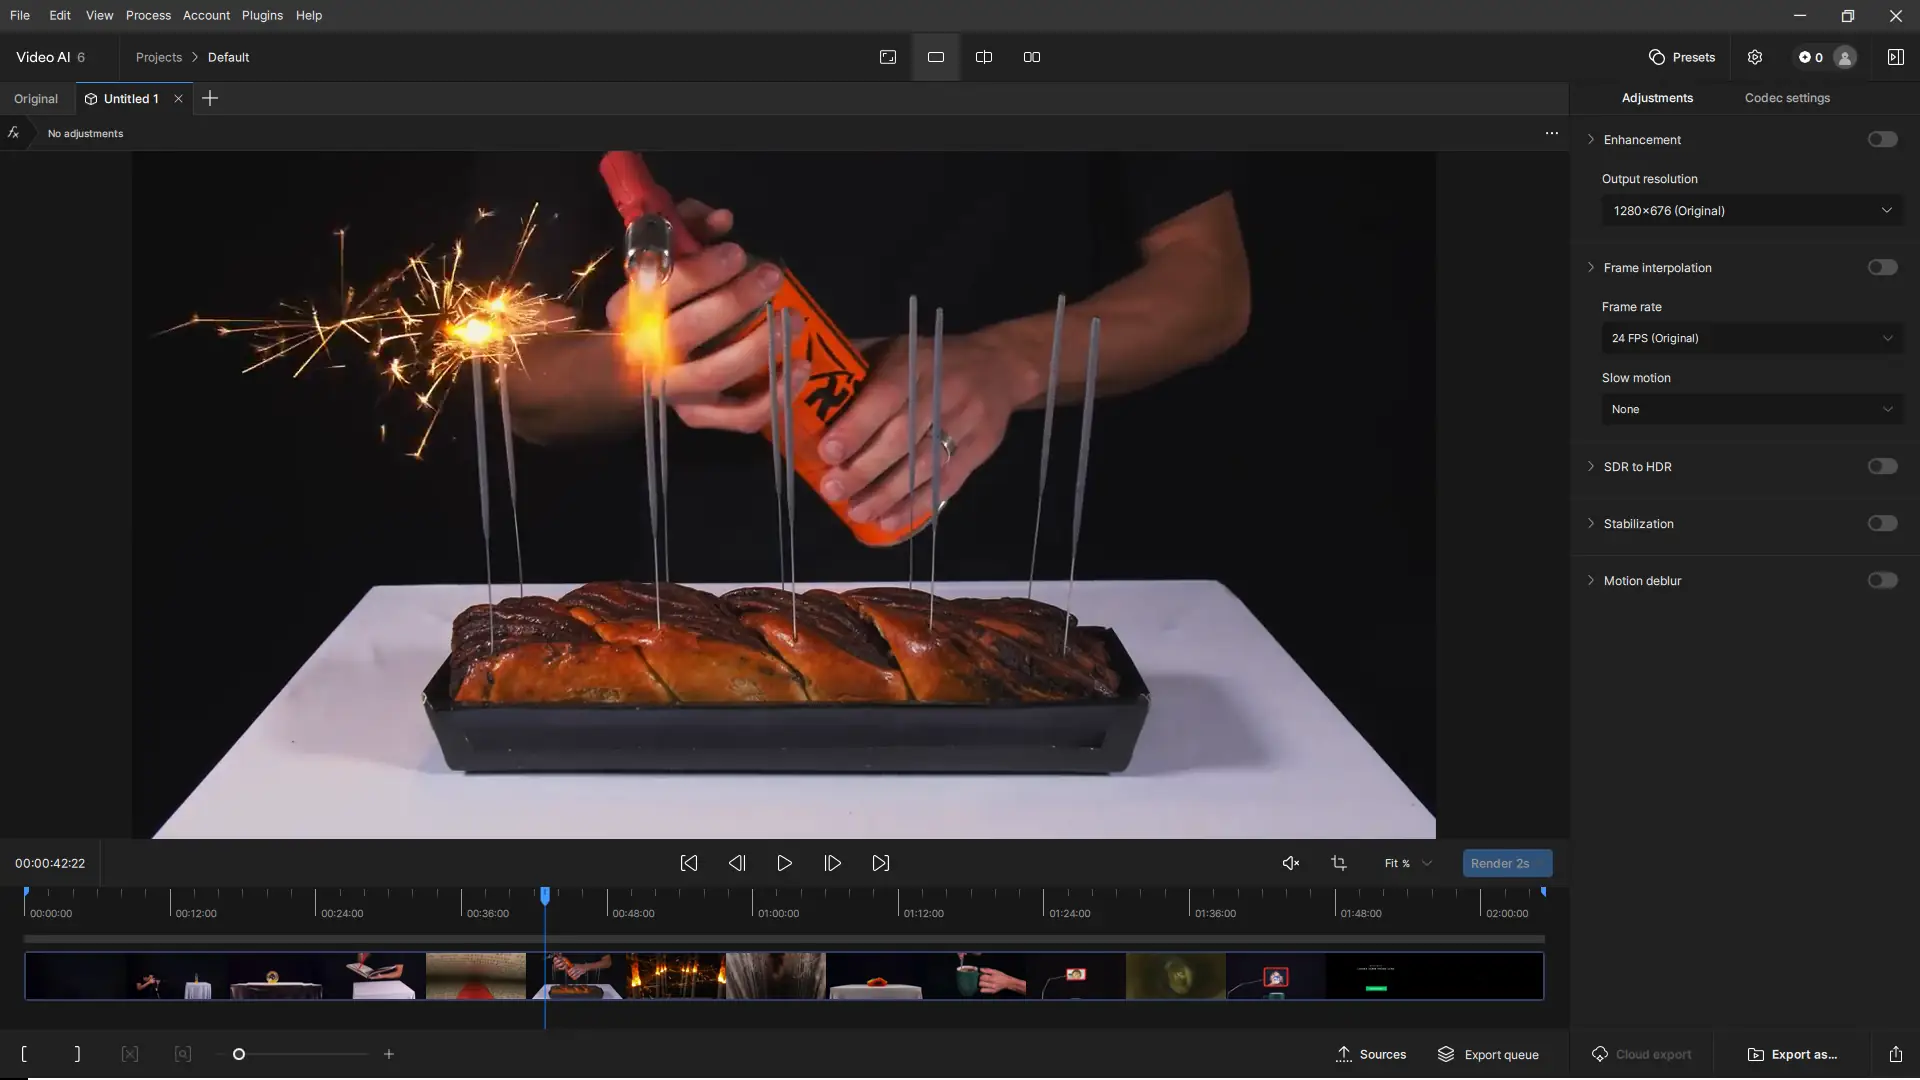Select the split view layout icon
The height and width of the screenshot is (1080, 1920).
click(x=984, y=57)
